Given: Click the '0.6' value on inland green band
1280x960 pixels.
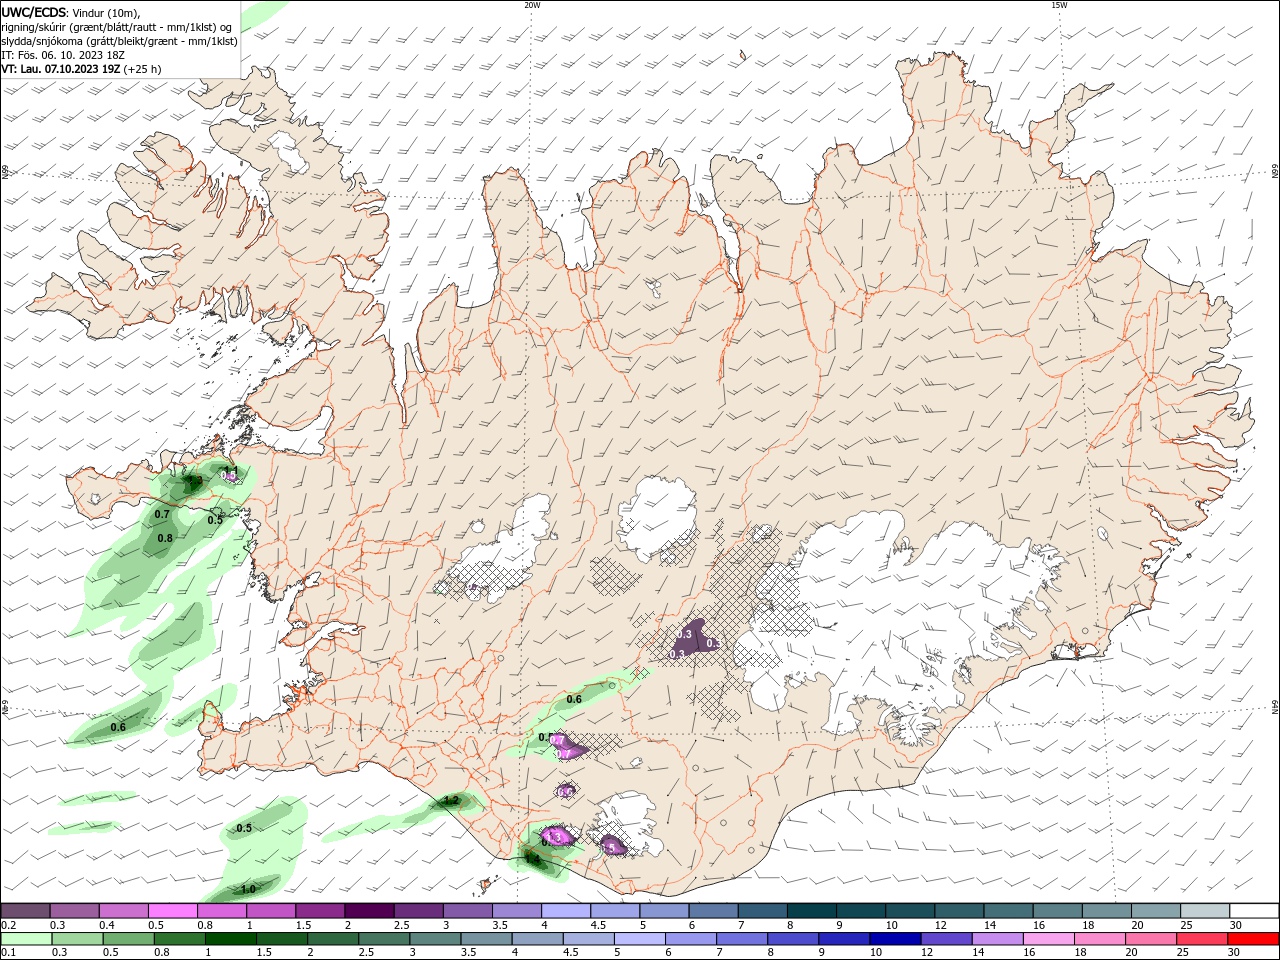Looking at the screenshot, I should click(574, 699).
